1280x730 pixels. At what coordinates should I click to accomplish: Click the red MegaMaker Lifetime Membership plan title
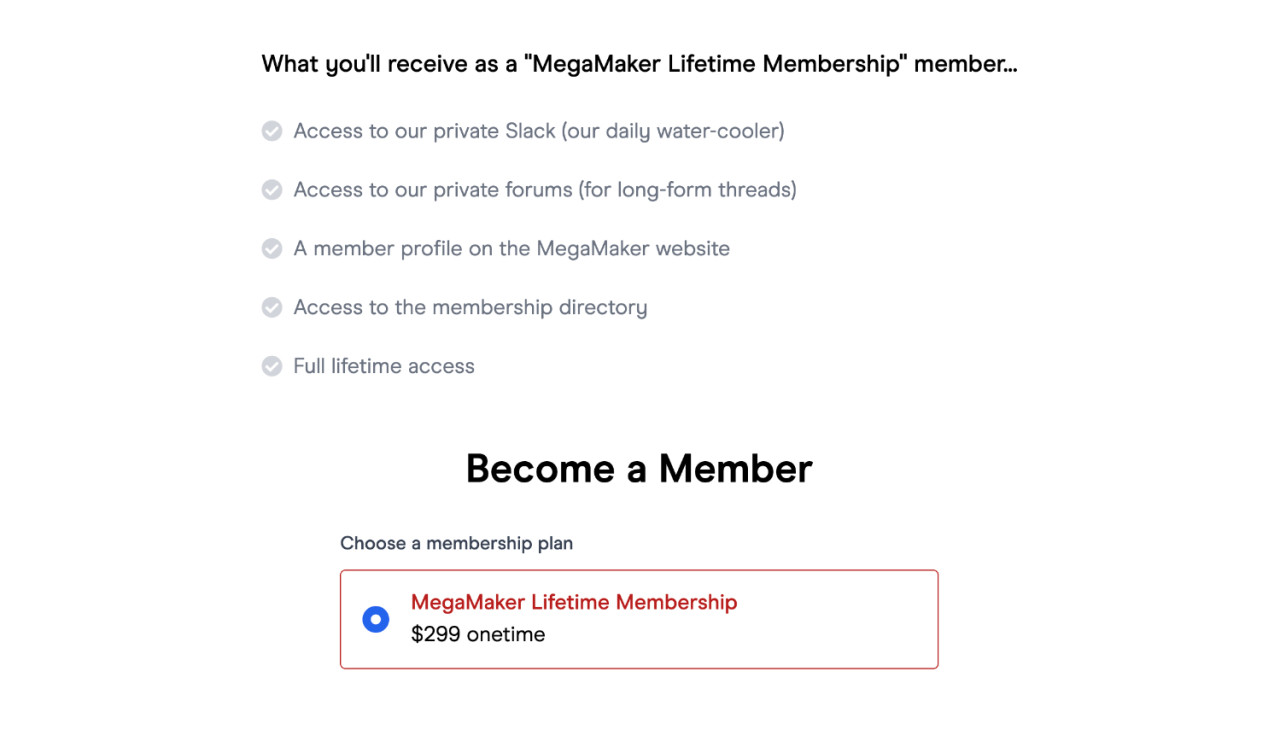pos(574,602)
